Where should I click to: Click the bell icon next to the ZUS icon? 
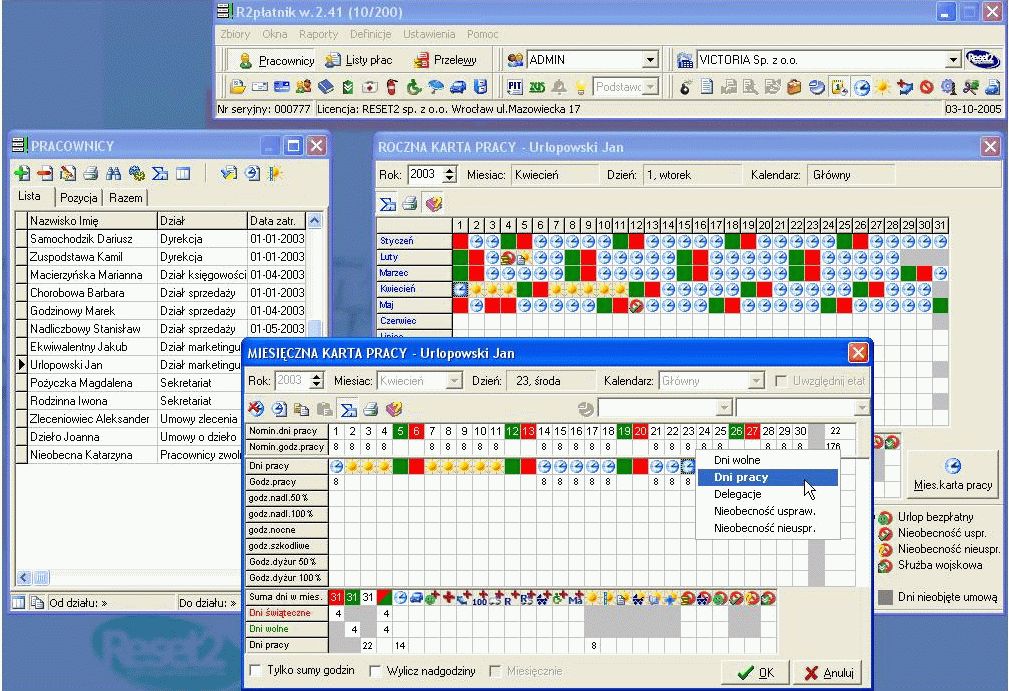[x=559, y=86]
